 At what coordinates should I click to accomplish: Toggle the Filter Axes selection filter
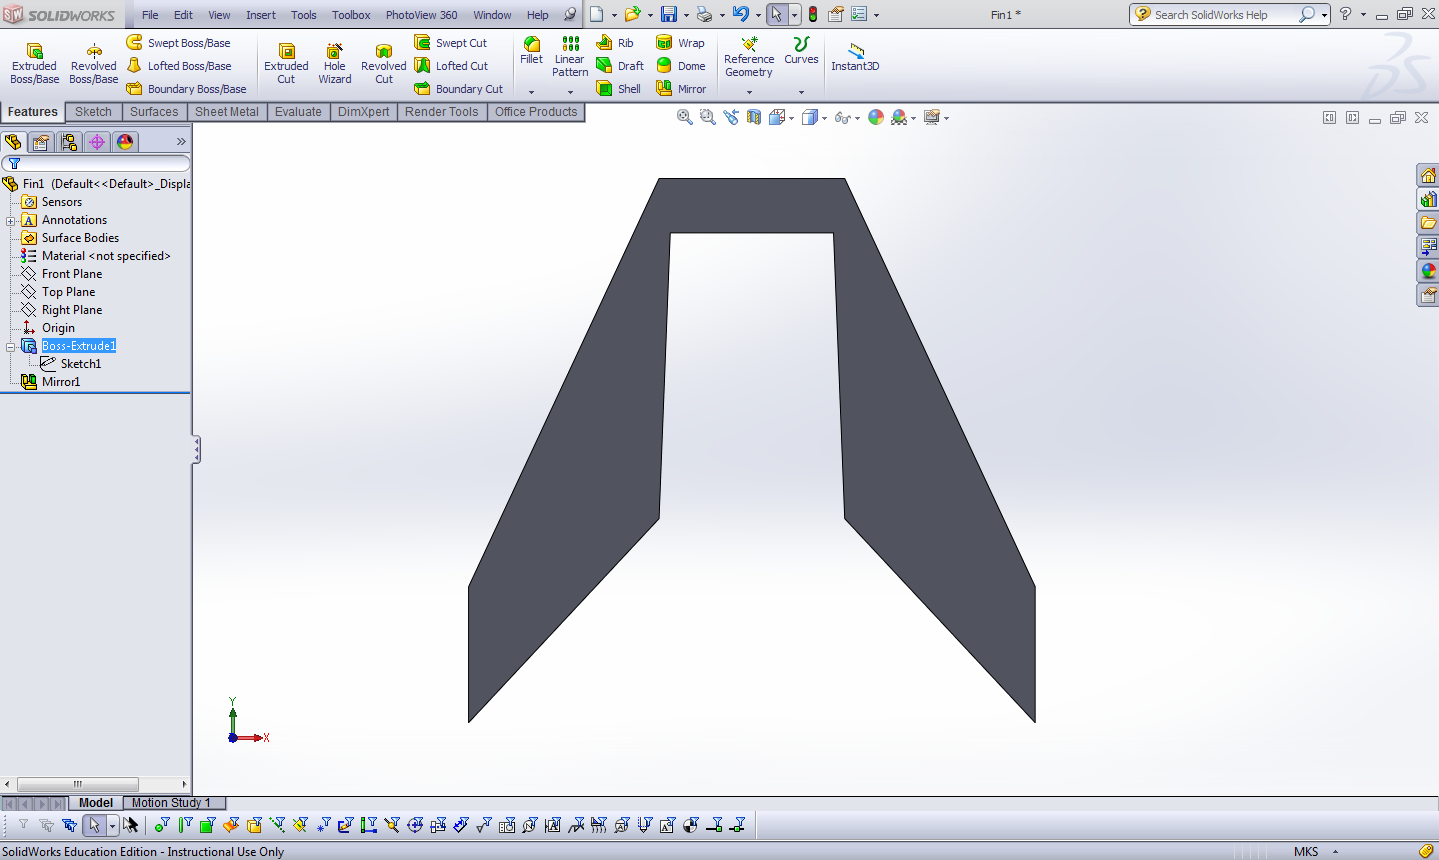[277, 825]
